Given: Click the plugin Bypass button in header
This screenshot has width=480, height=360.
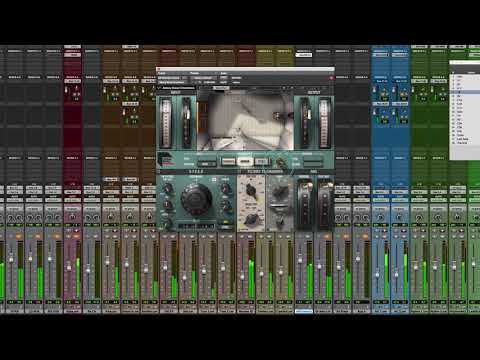Looking at the screenshot, I should [x=236, y=78].
